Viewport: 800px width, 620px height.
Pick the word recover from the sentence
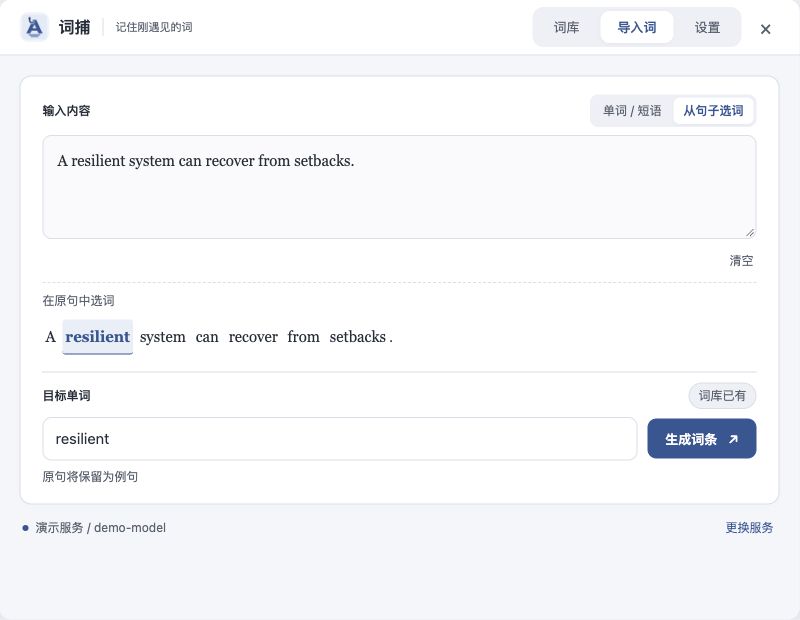(253, 337)
